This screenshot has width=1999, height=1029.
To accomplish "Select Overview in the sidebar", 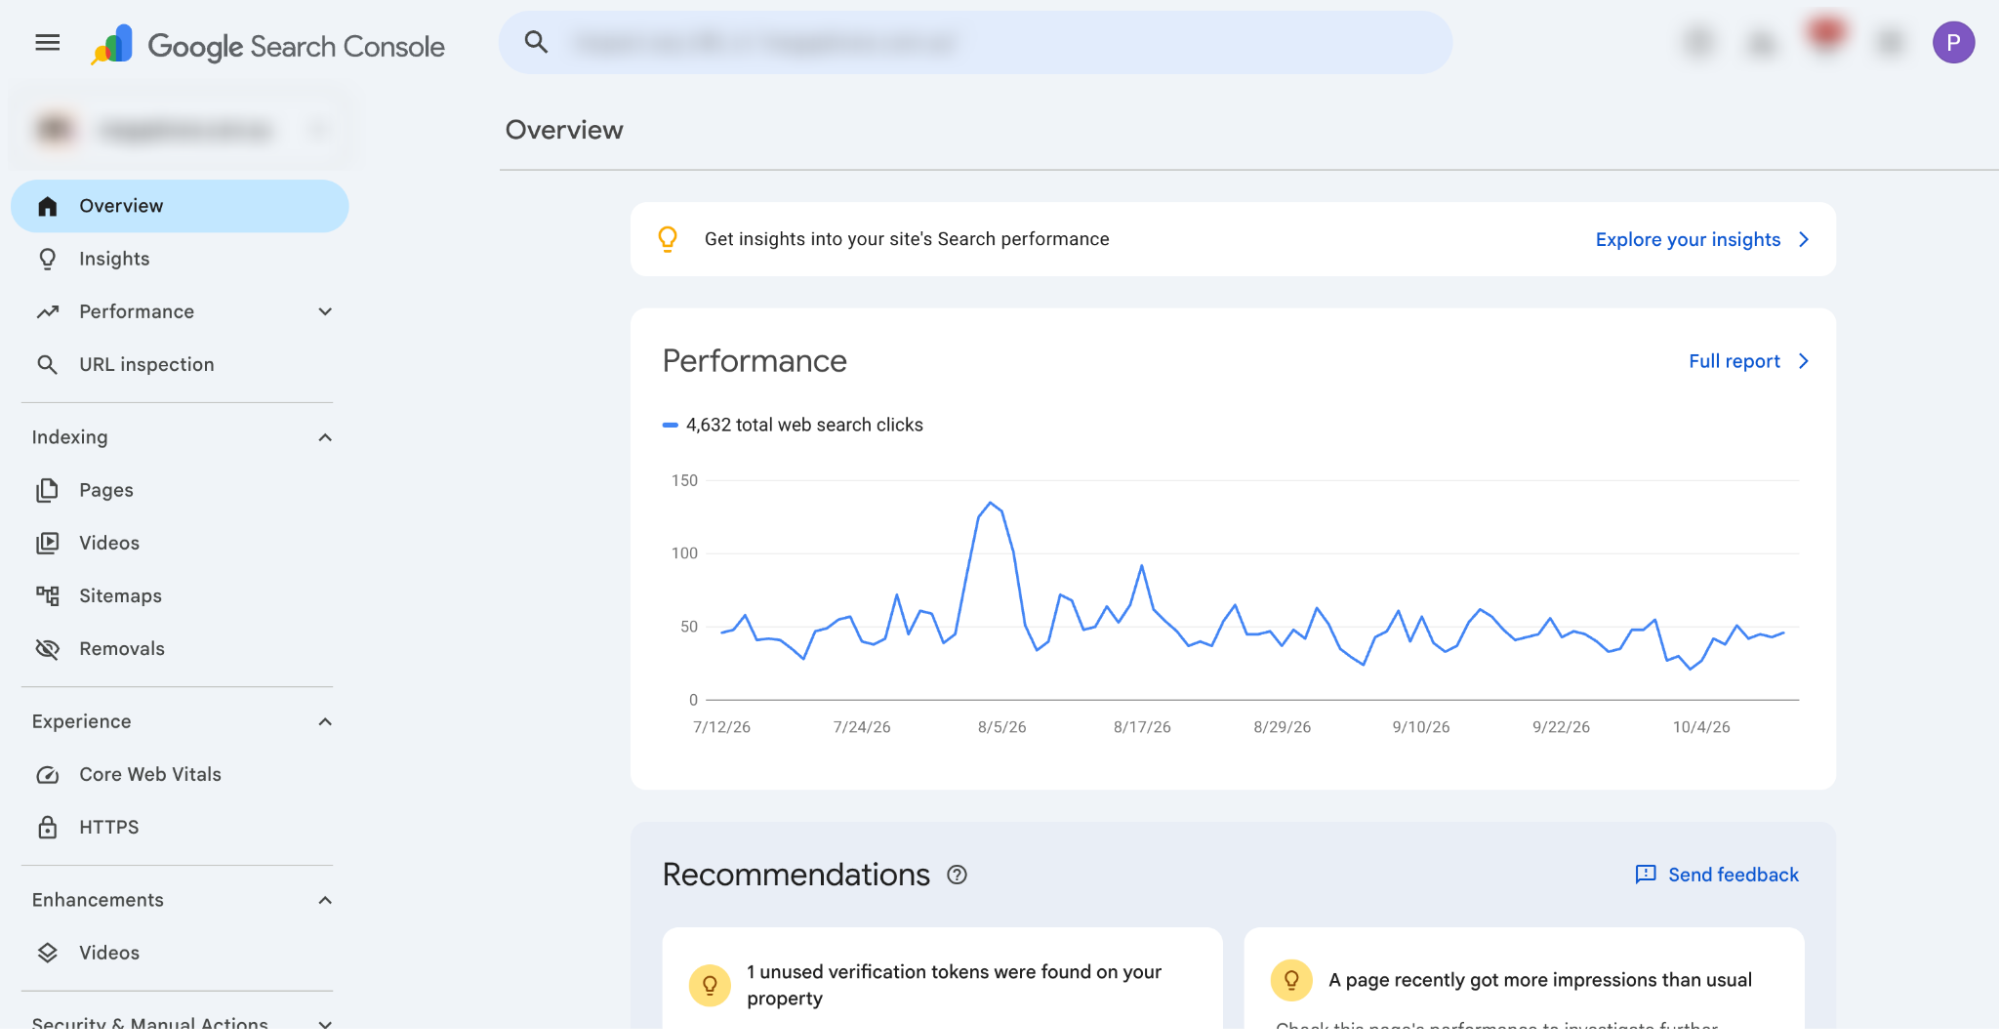I will click(x=180, y=206).
